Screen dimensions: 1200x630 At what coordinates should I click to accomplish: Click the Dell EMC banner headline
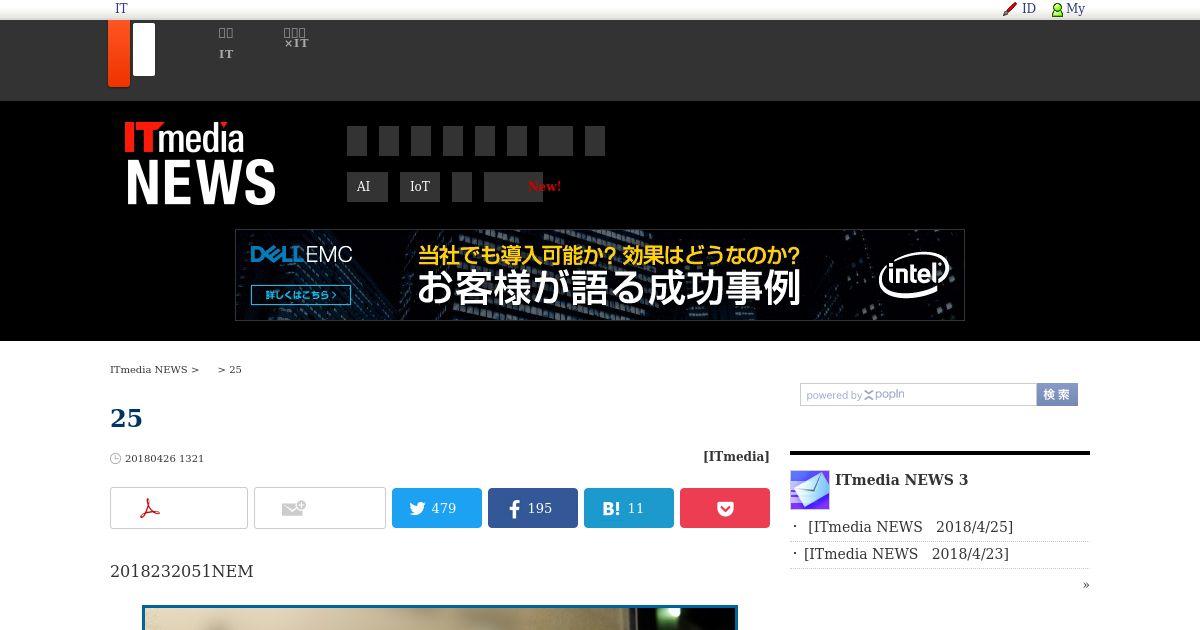[609, 275]
